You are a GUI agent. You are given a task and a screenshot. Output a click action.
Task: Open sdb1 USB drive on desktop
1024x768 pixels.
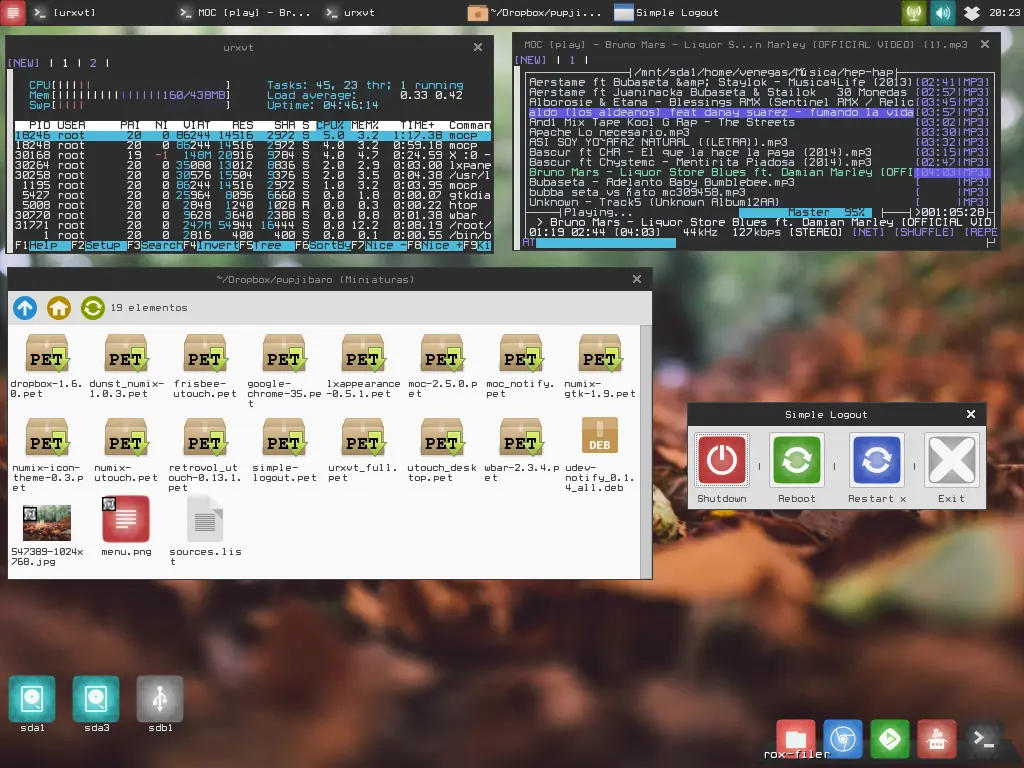tap(160, 704)
